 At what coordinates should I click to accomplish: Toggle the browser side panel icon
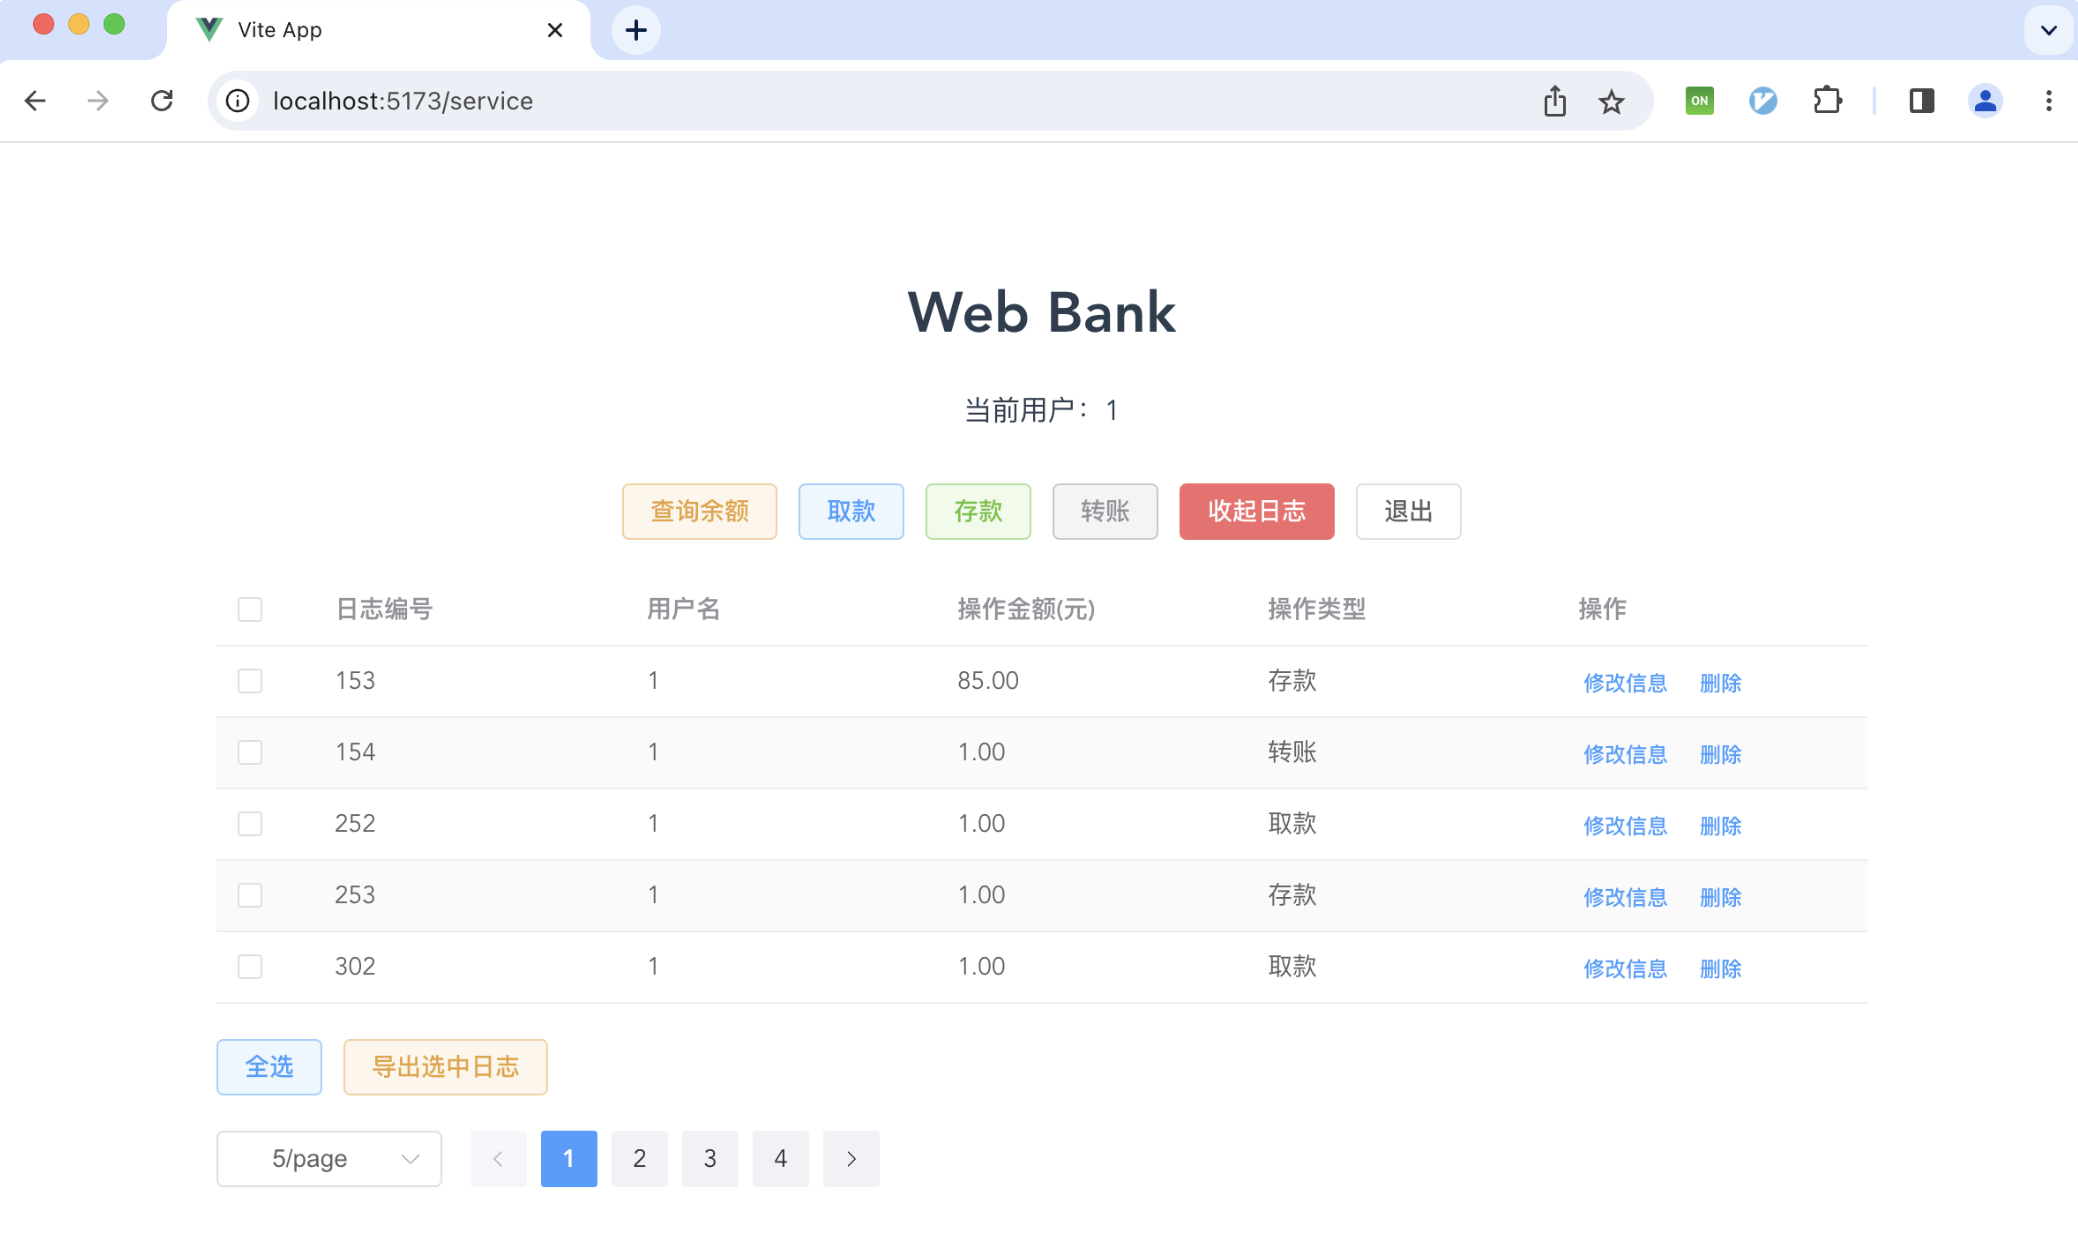(1921, 101)
